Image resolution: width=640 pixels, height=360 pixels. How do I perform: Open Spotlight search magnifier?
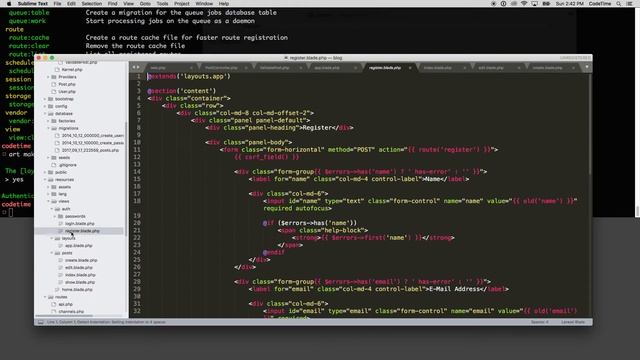(x=619, y=3)
